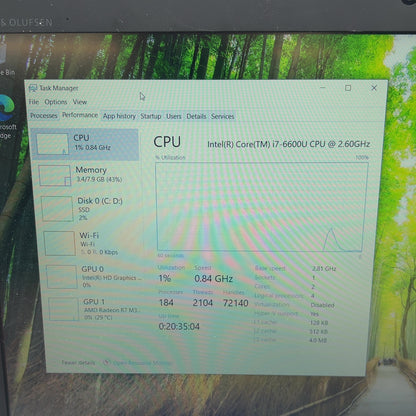Image resolution: width=416 pixels, height=416 pixels.
Task: Click Open Resource Monitor link
Action: [142, 363]
